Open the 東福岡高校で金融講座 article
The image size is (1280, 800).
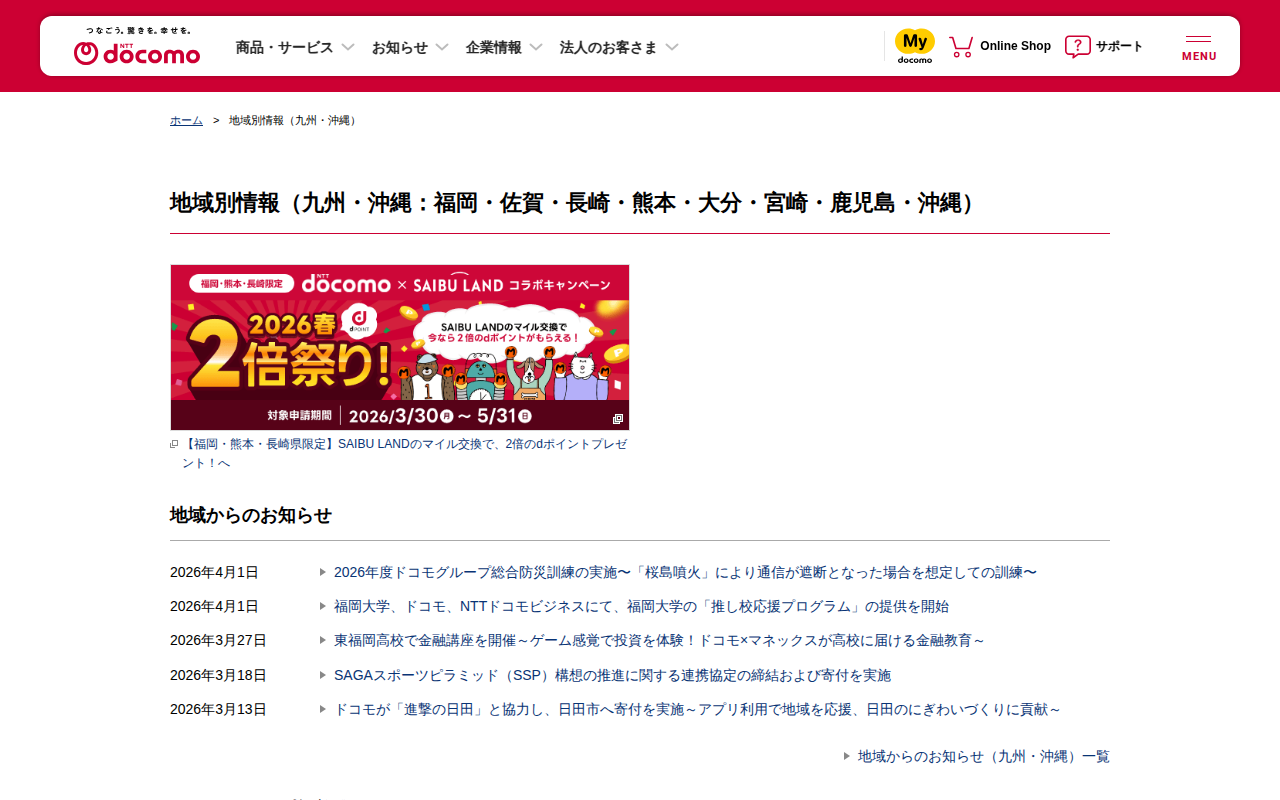[659, 640]
